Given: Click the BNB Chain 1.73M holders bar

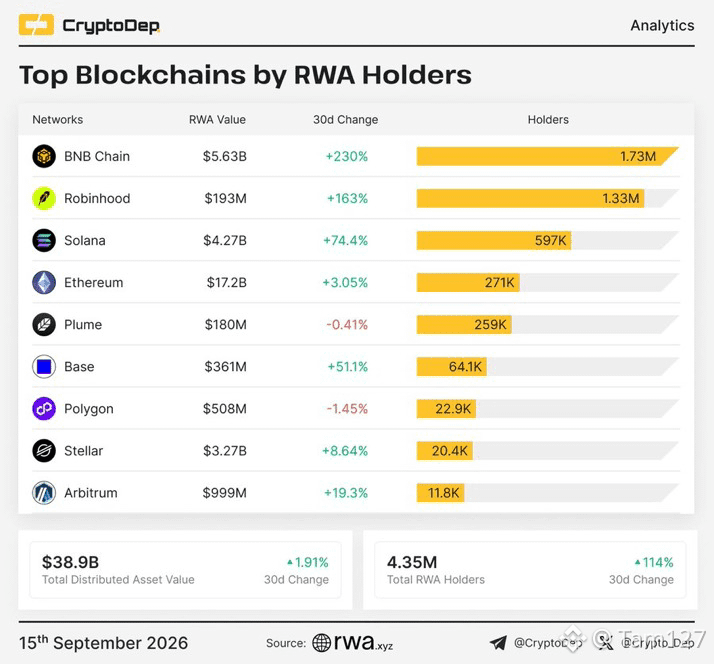Looking at the screenshot, I should pyautogui.click(x=548, y=156).
